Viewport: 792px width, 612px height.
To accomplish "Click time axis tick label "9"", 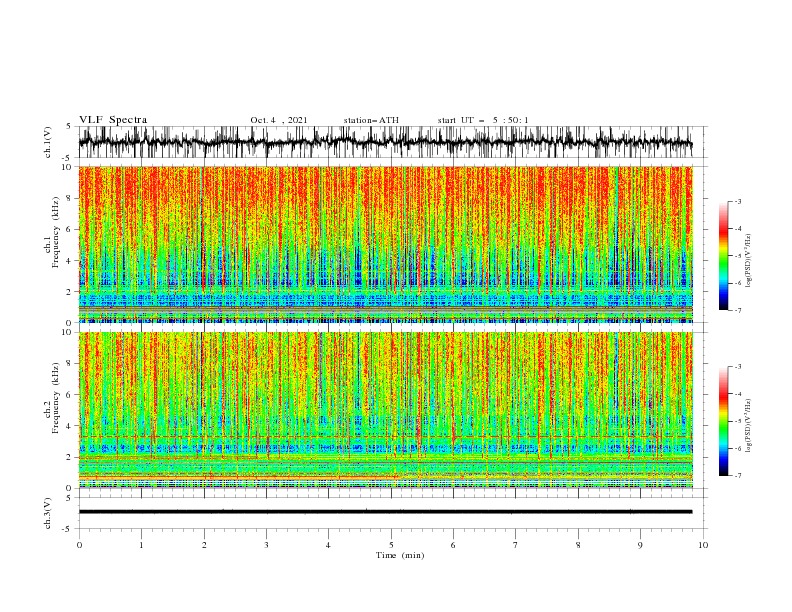I will click(x=640, y=545).
